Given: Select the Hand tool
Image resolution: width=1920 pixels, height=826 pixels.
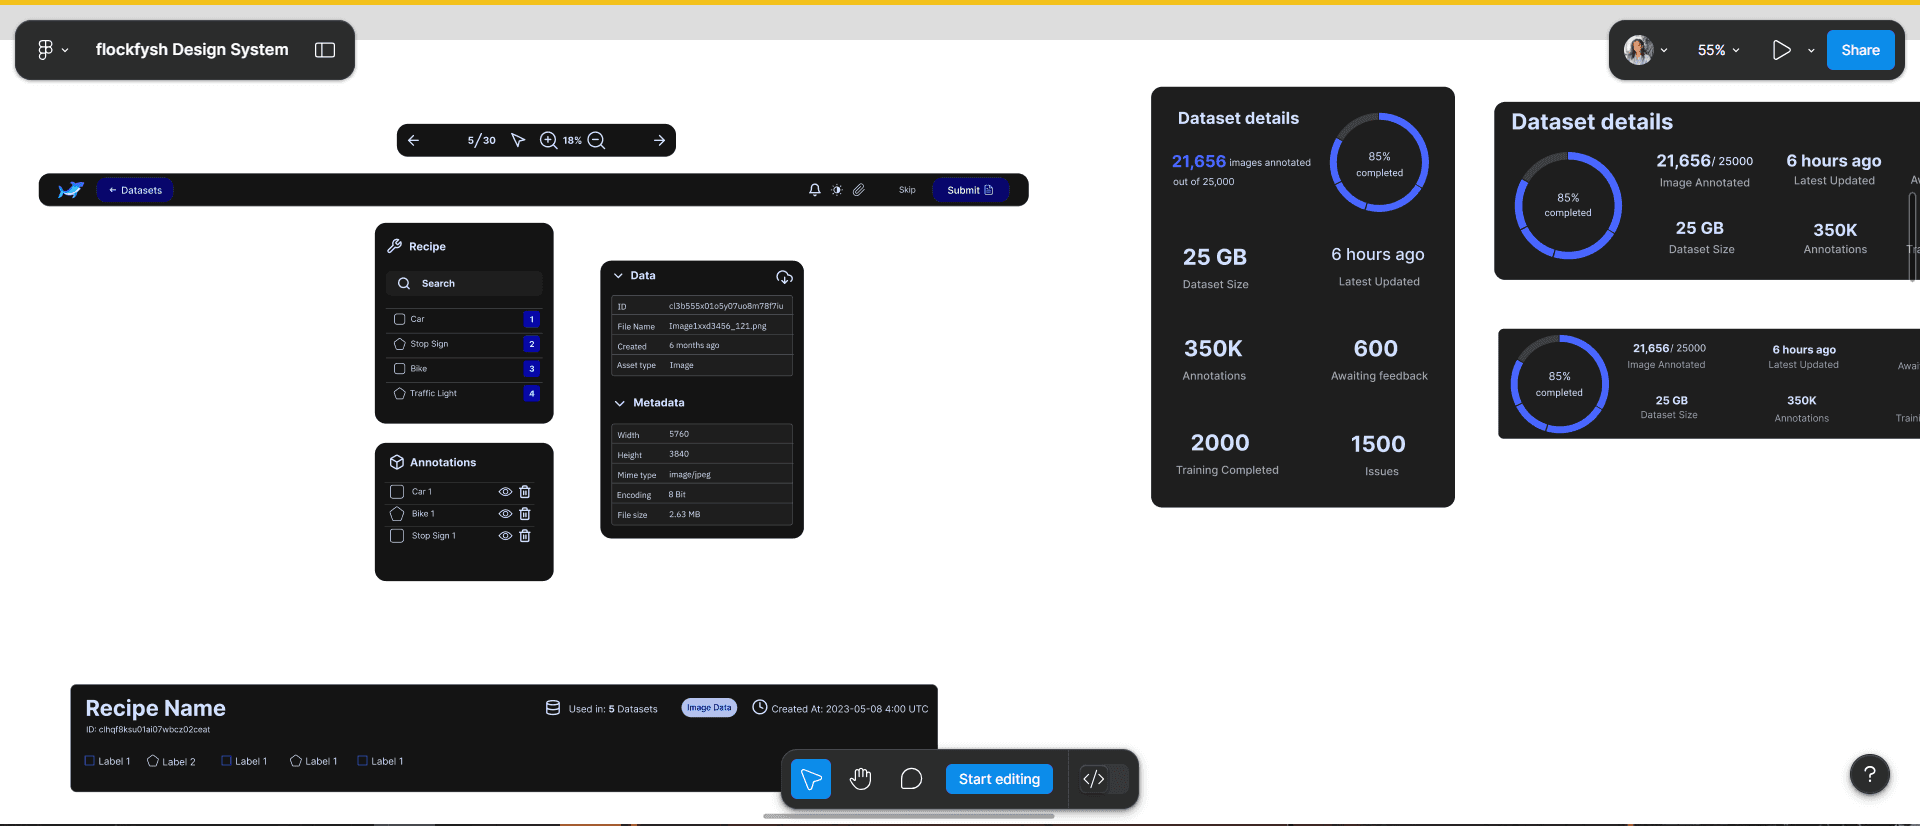Looking at the screenshot, I should (861, 779).
